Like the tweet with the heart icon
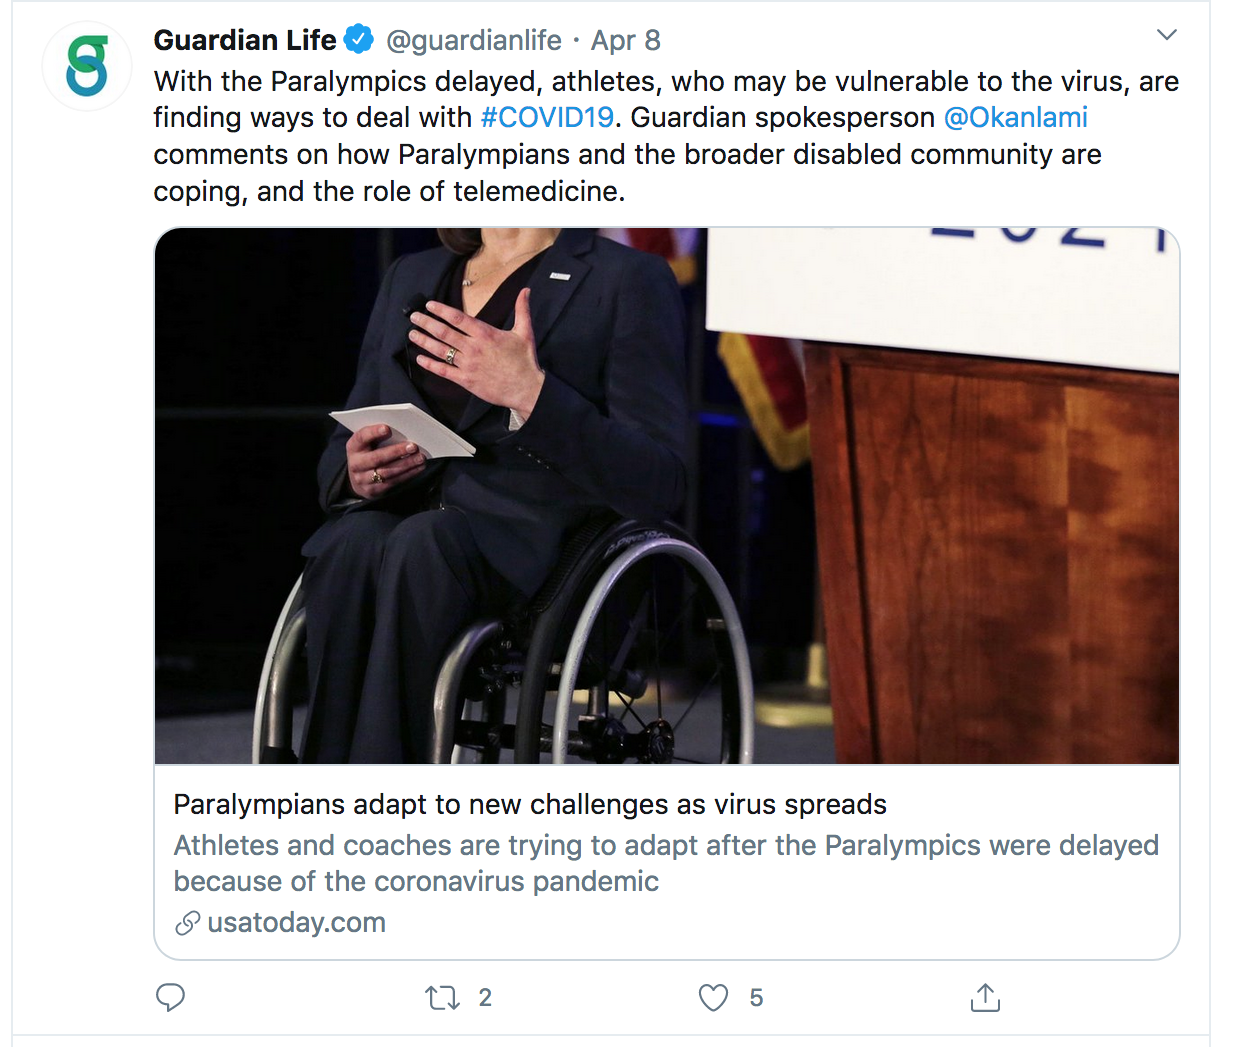This screenshot has width=1233, height=1047. [x=713, y=997]
